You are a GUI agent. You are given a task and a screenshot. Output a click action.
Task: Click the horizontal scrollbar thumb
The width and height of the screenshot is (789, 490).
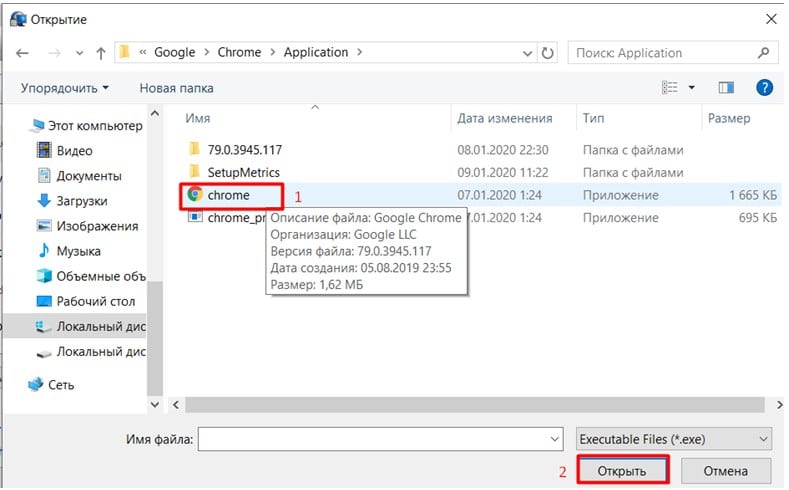(475, 404)
